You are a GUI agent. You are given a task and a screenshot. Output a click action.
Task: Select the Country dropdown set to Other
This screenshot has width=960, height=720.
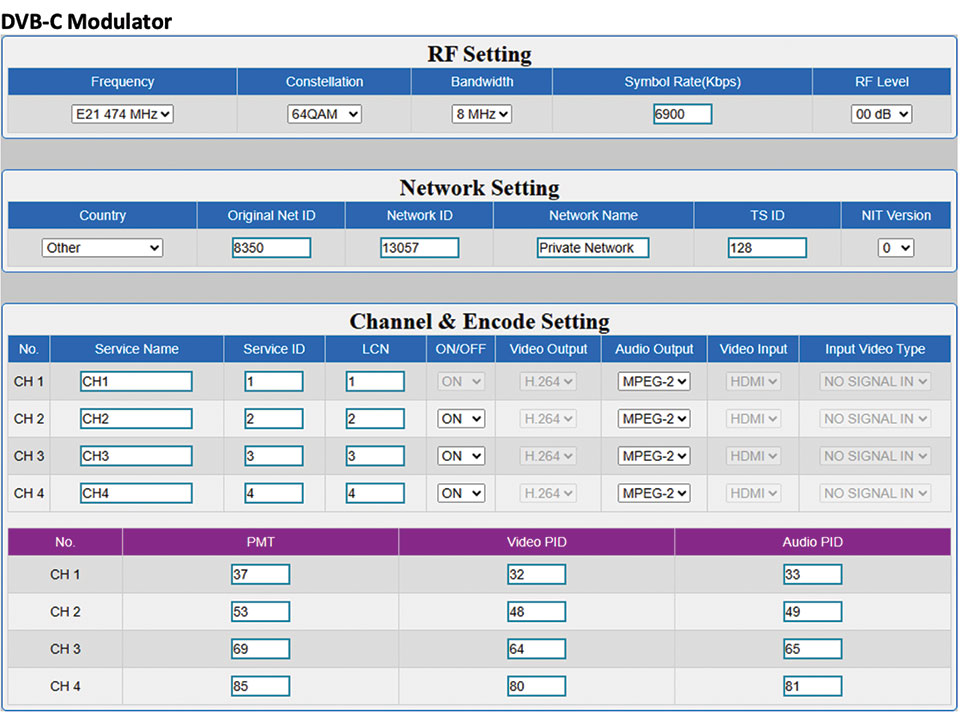coord(102,247)
